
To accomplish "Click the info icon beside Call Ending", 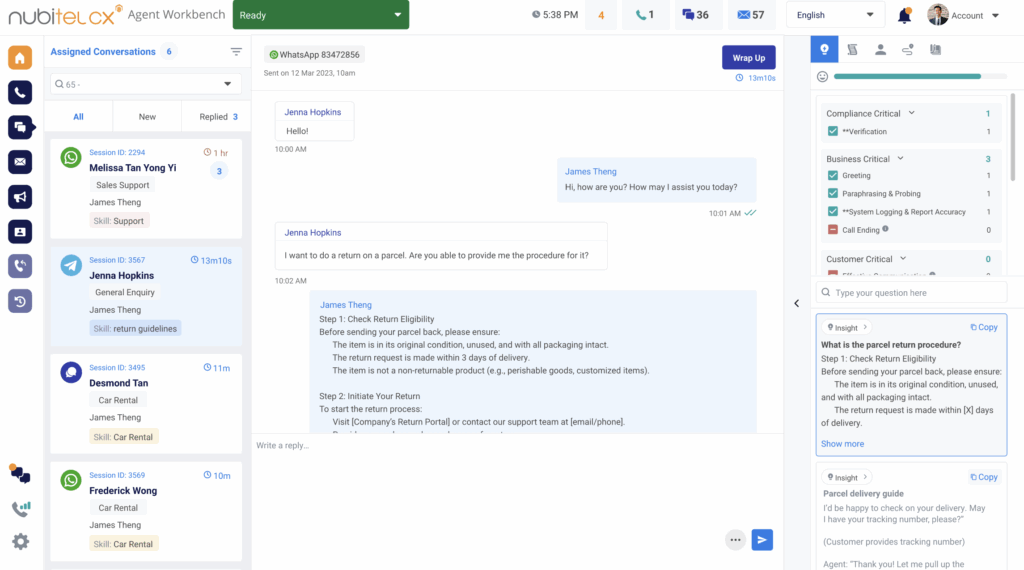I will (886, 229).
